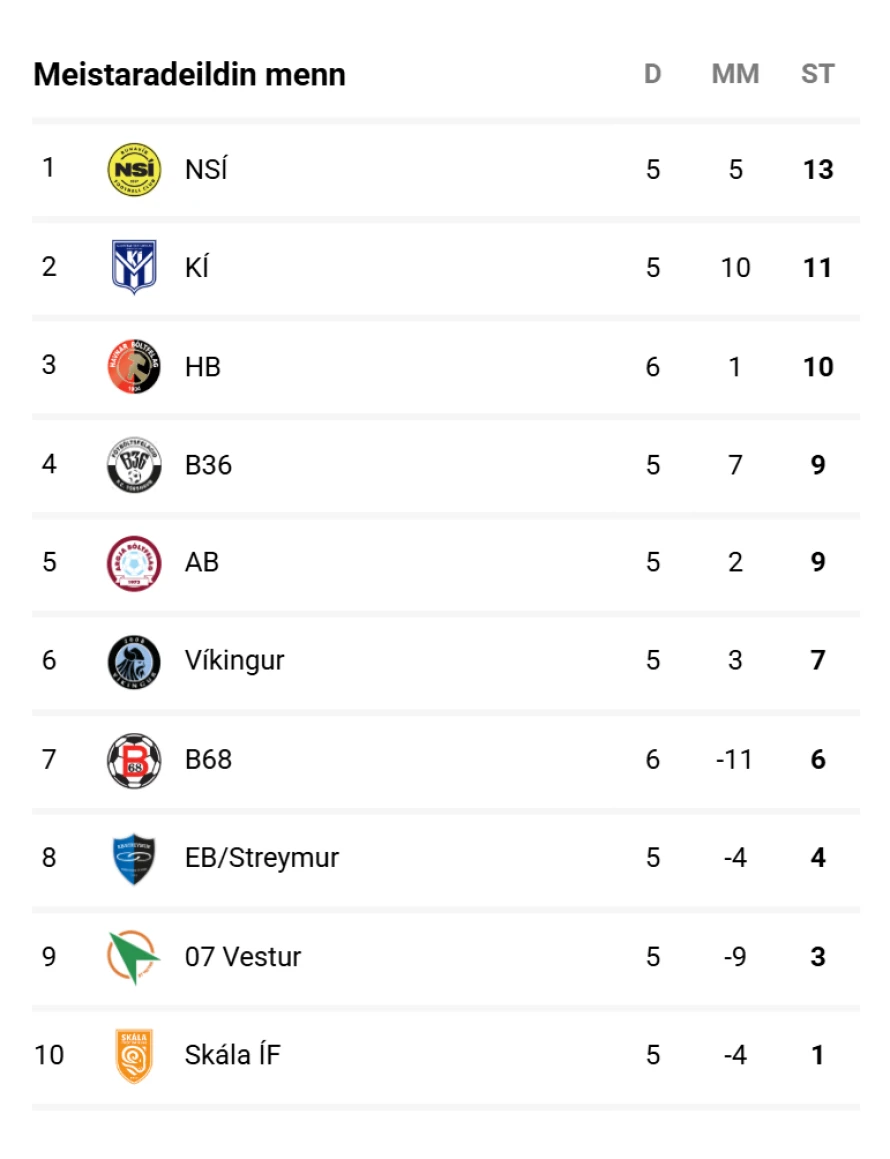Click NSÍ's points total of 13
The width and height of the screenshot is (890, 1159).
tap(818, 170)
